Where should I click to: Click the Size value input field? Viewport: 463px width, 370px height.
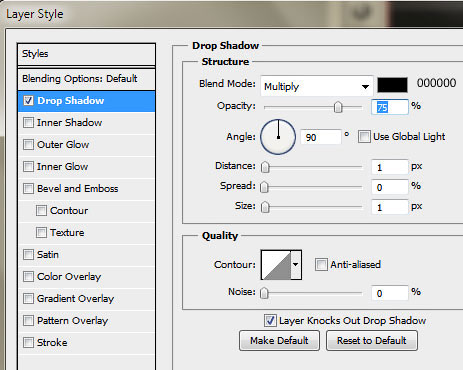coord(390,207)
